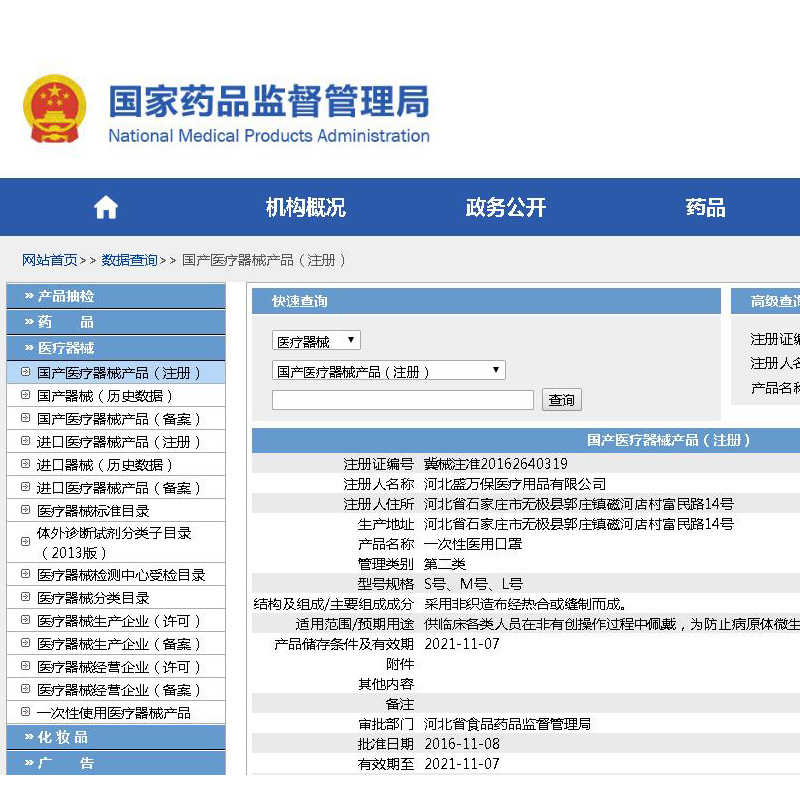
Task: Open the 国产医疗器械产品（注册） database dropdown
Action: click(x=388, y=371)
